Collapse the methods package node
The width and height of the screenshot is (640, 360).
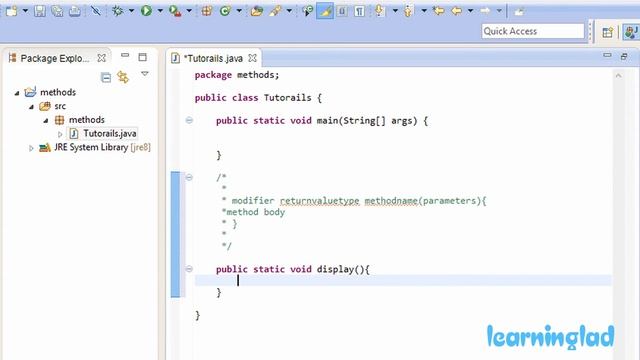click(x=46, y=120)
